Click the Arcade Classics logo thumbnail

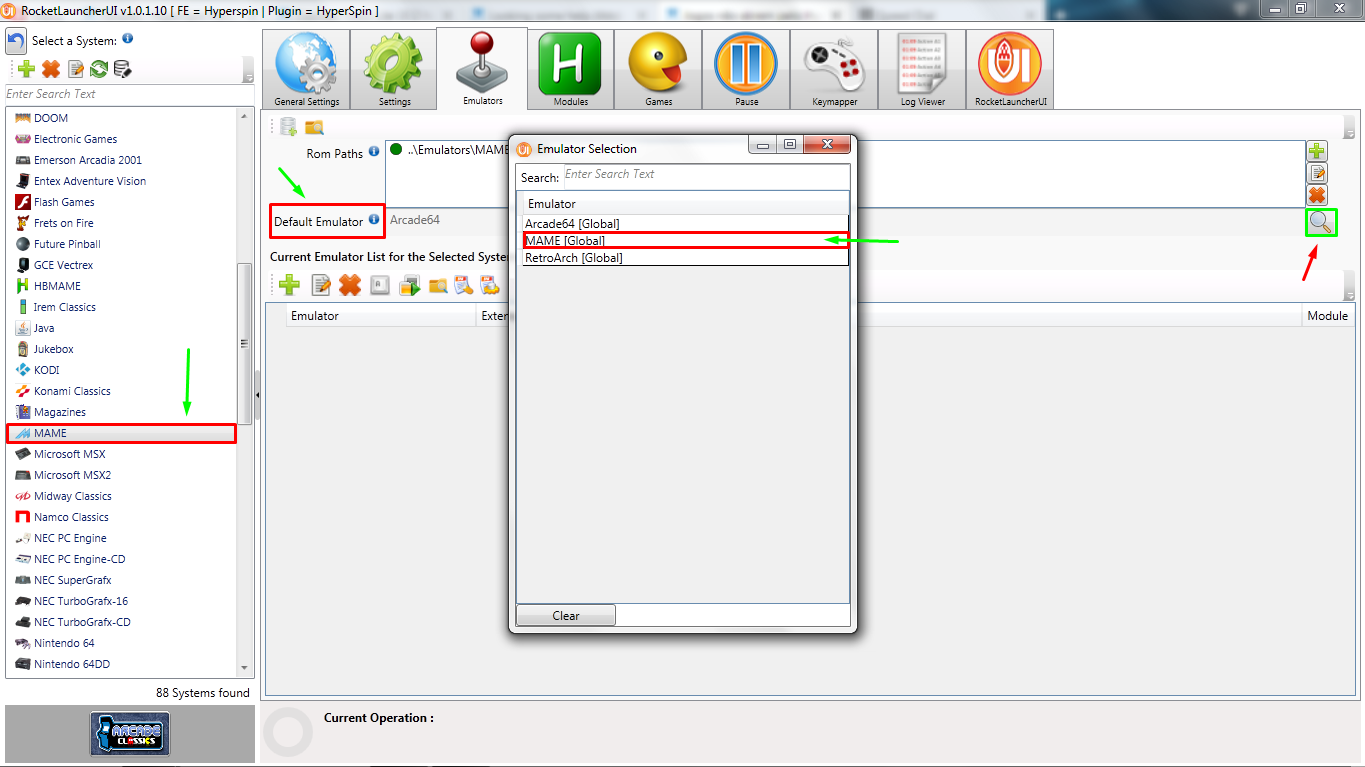point(129,733)
